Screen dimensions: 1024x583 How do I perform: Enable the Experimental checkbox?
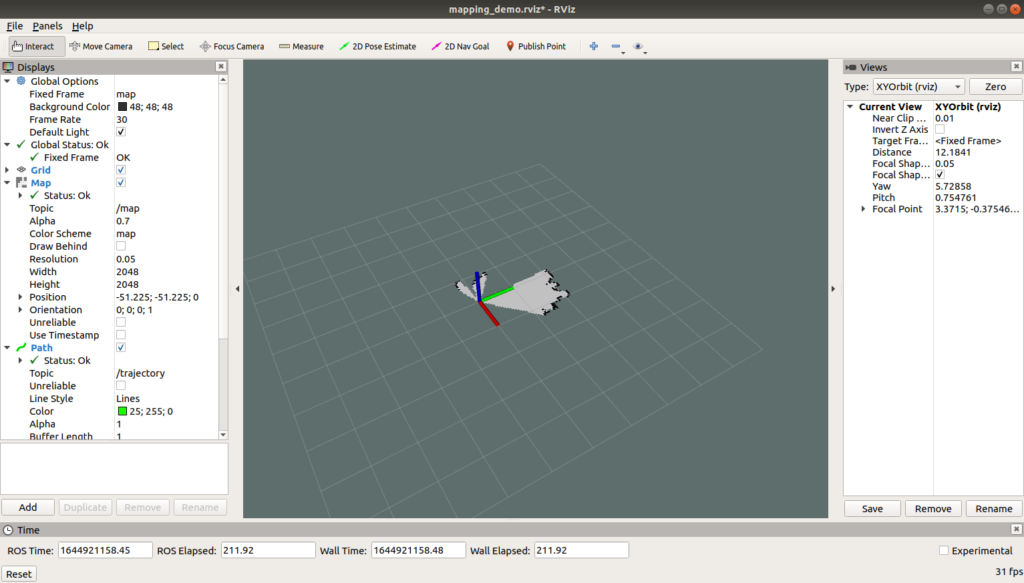944,551
